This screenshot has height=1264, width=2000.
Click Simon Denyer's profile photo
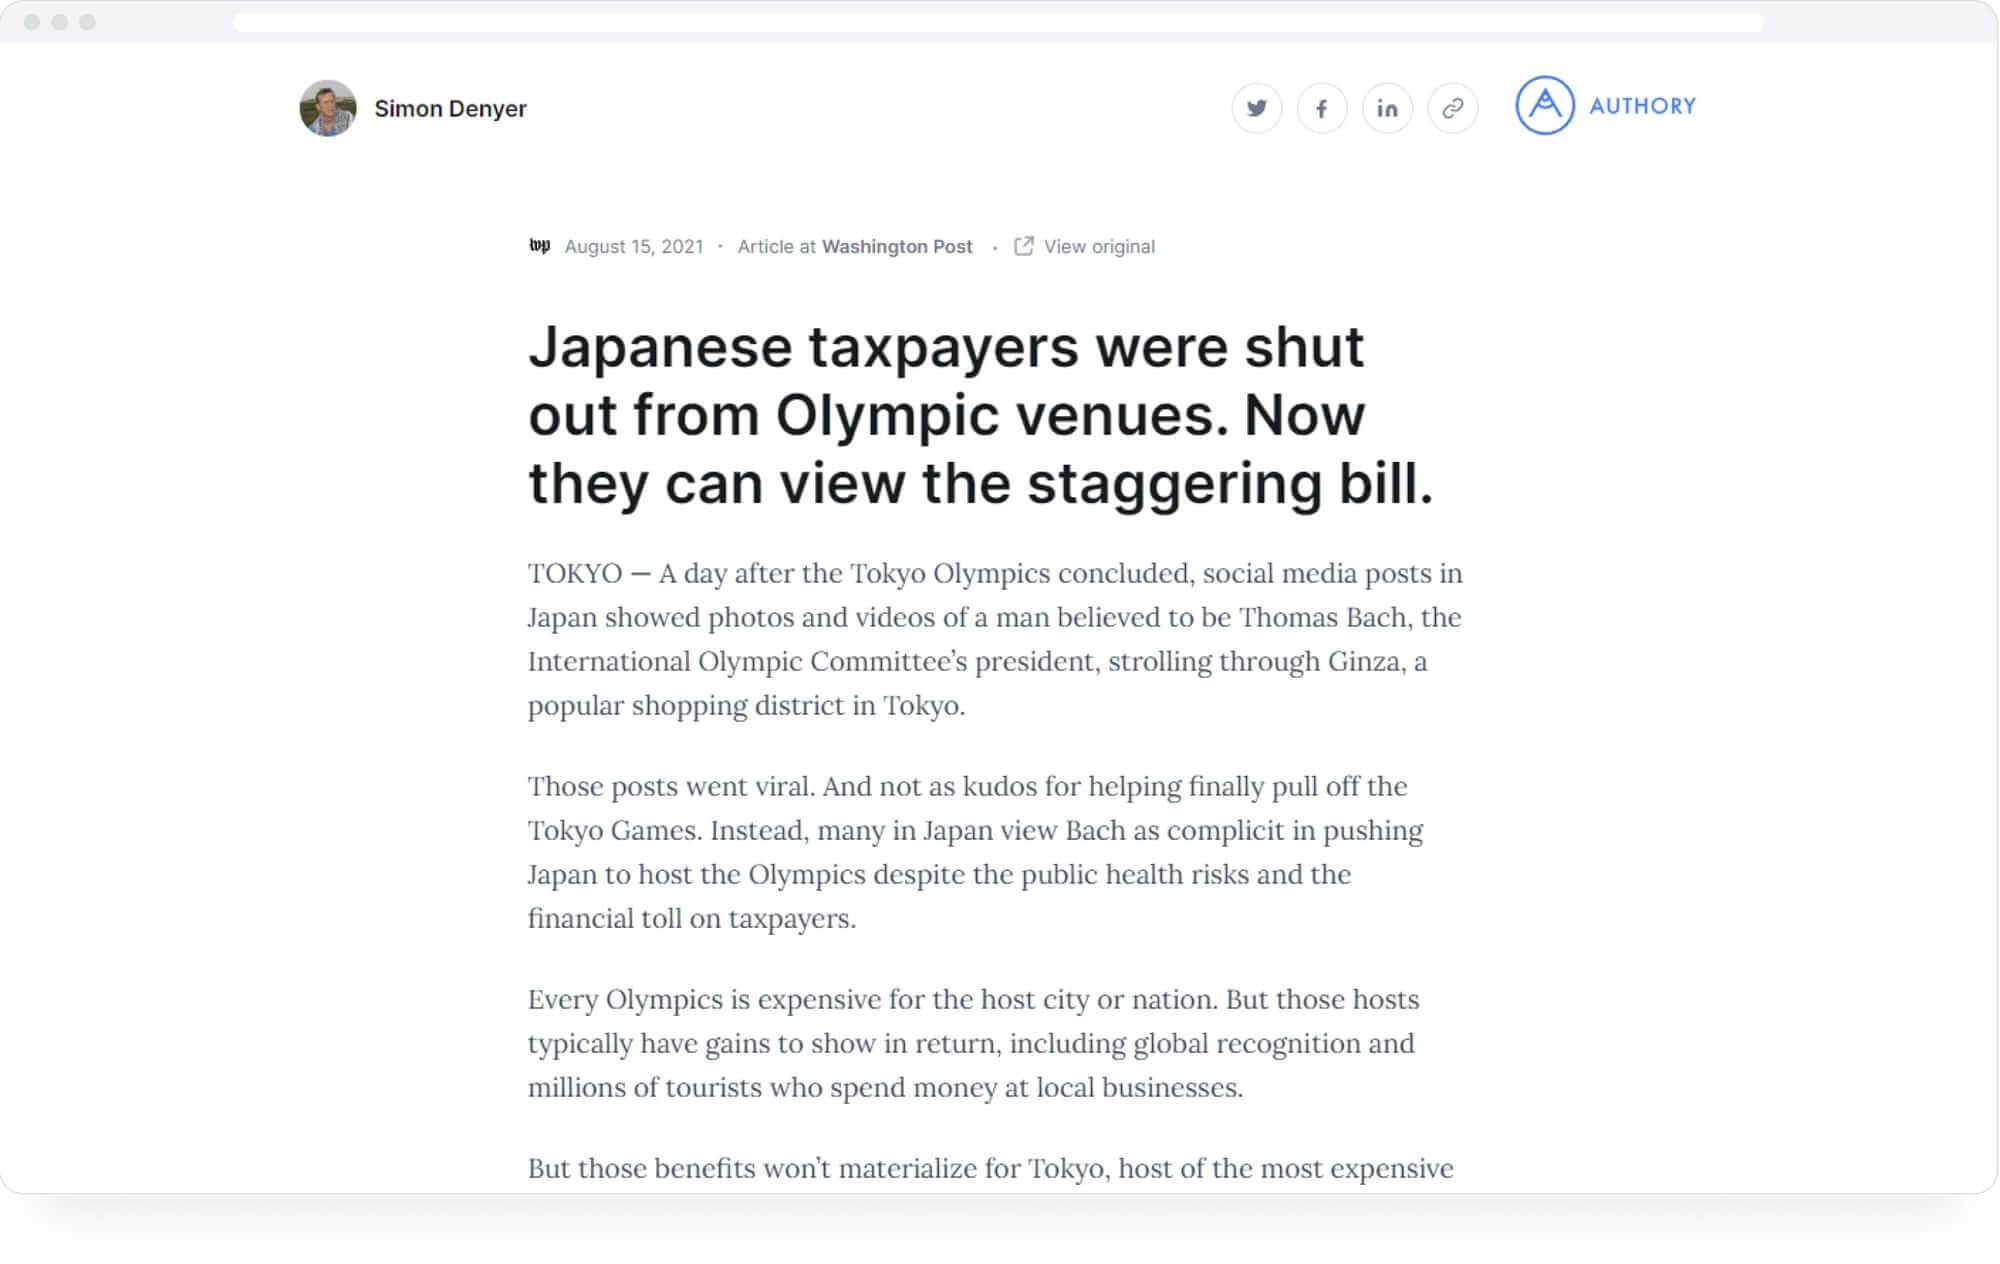coord(328,108)
